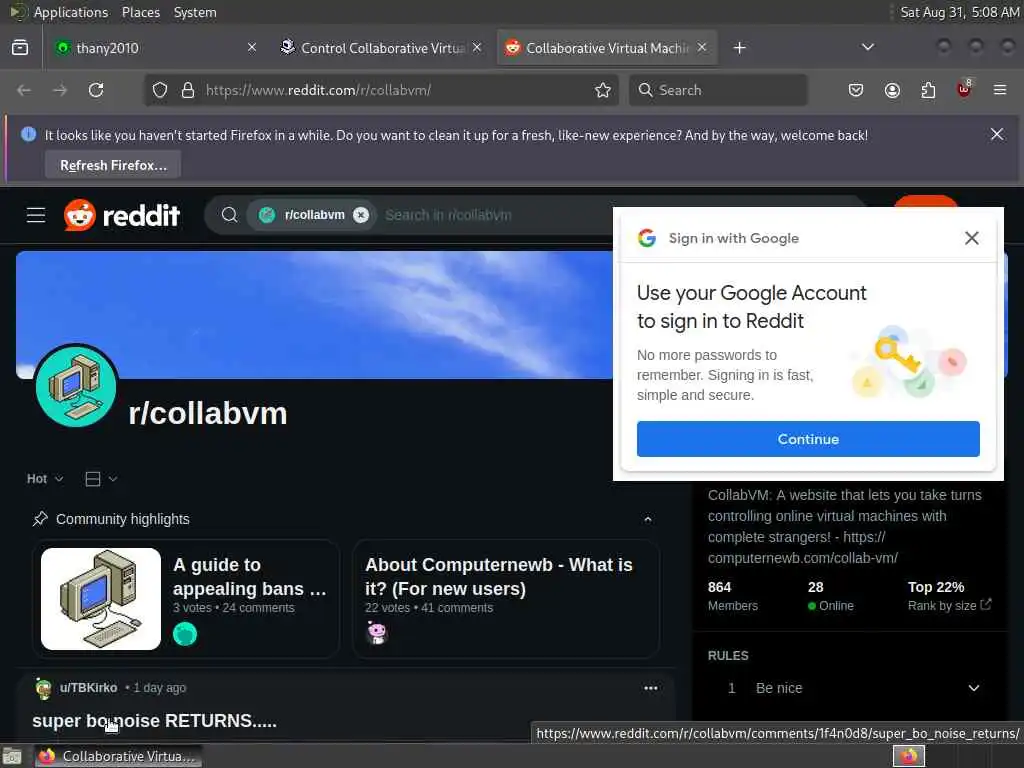Viewport: 1024px width, 768px height.
Task: Open the Hot sort dropdown
Action: tap(45, 479)
